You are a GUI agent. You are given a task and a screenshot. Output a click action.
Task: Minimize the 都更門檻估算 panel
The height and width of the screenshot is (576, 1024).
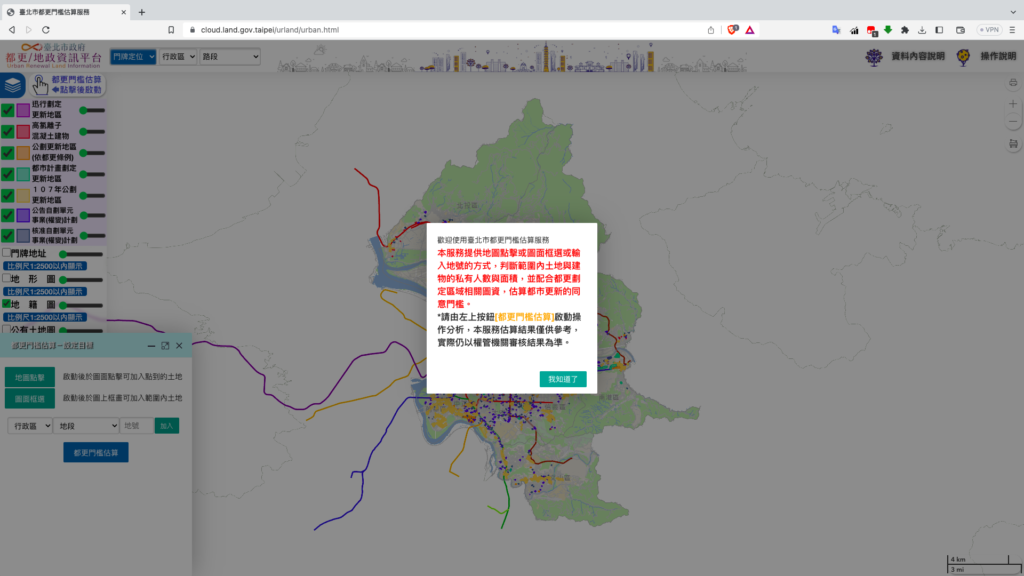pos(152,345)
